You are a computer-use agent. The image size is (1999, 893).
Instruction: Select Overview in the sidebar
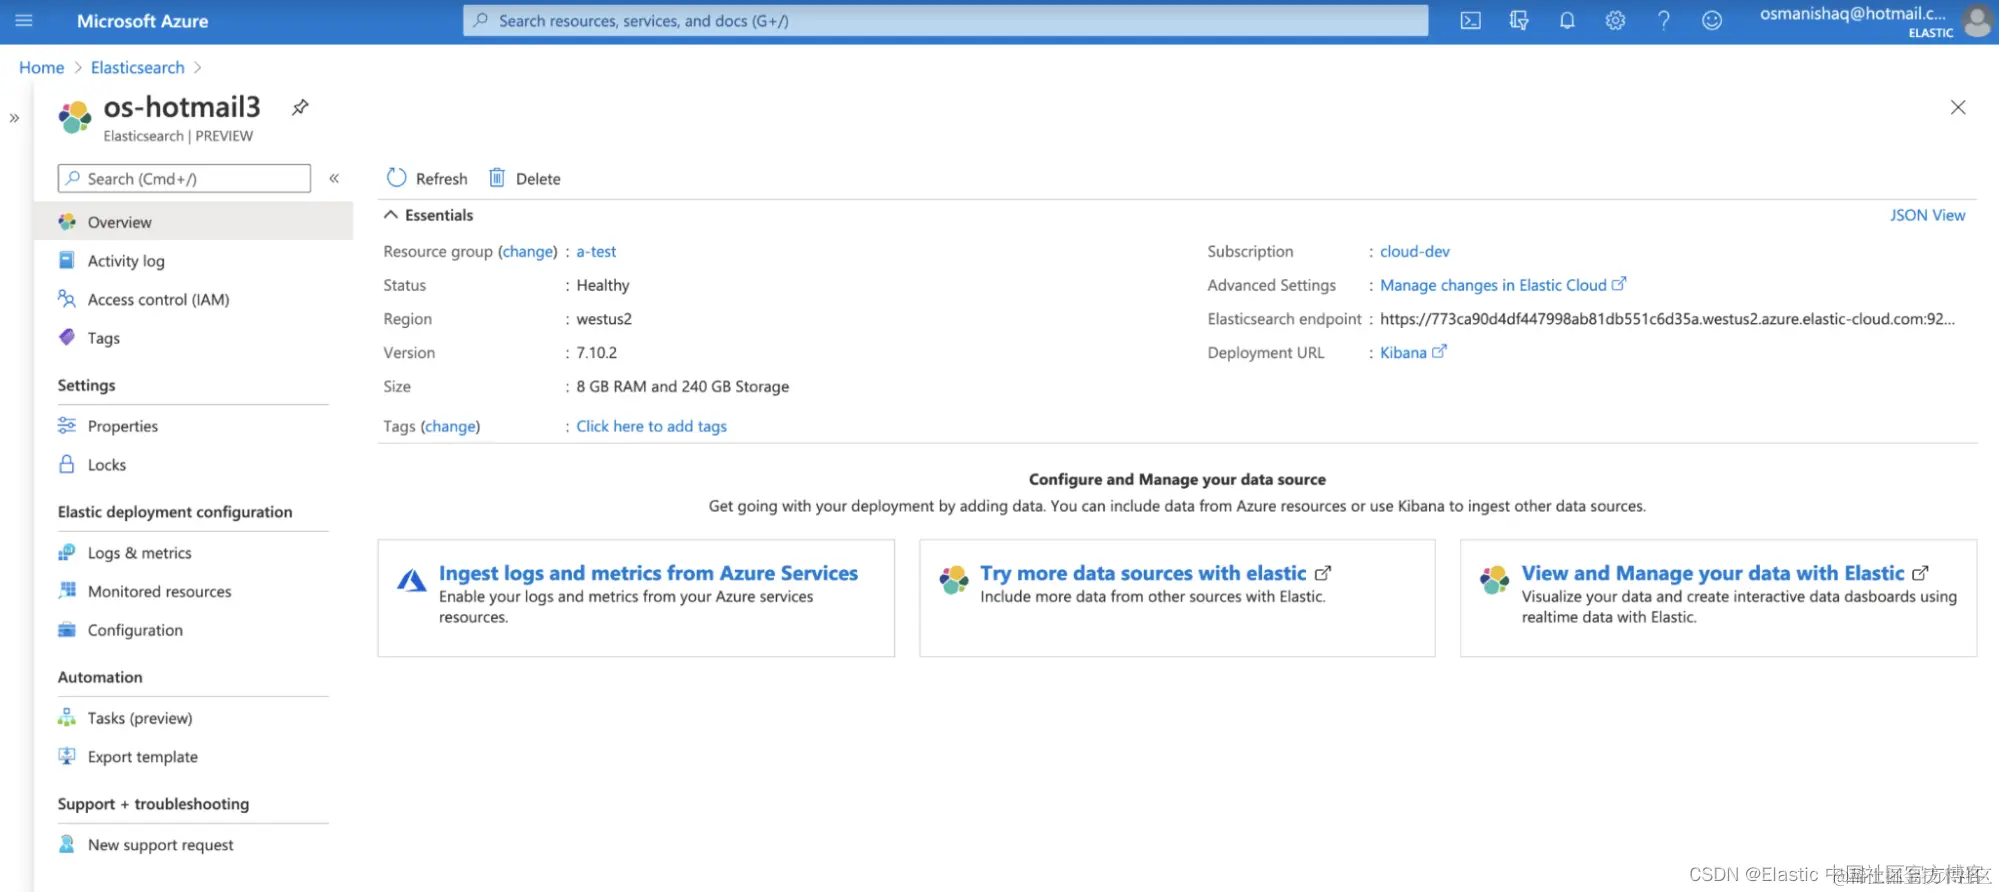pos(194,222)
